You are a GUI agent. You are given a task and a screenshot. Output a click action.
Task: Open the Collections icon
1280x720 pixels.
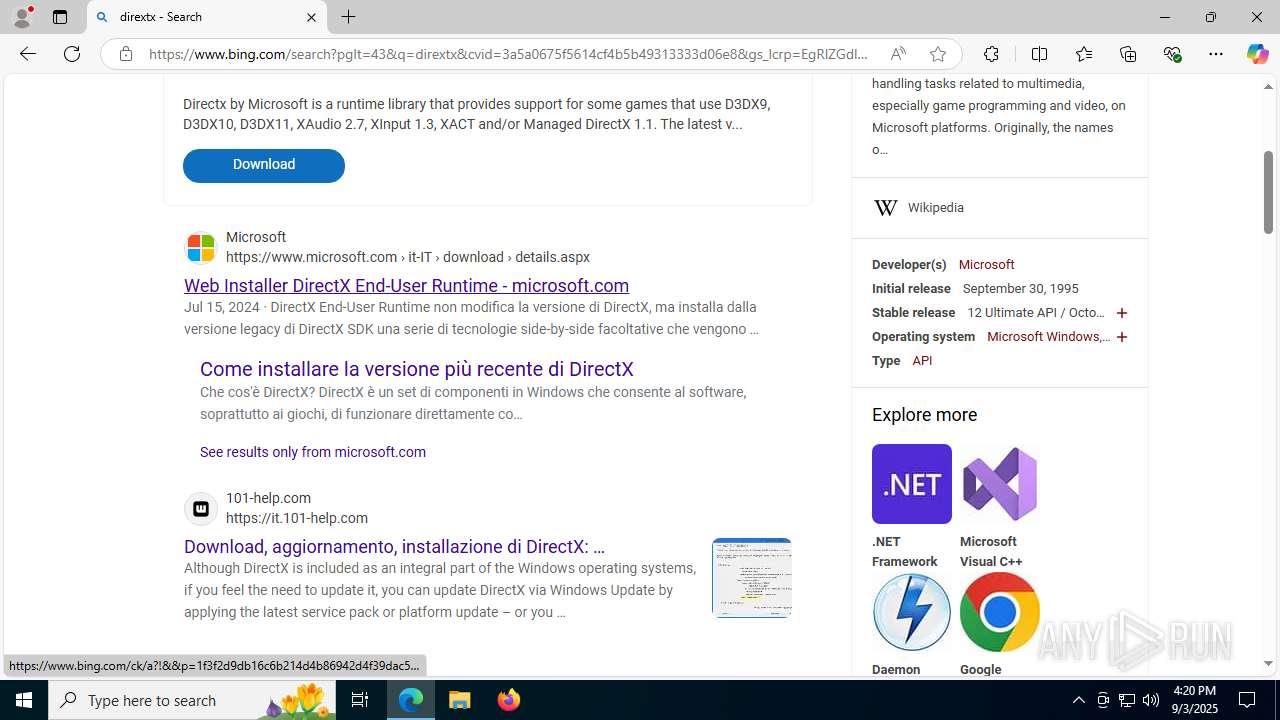coord(1128,54)
